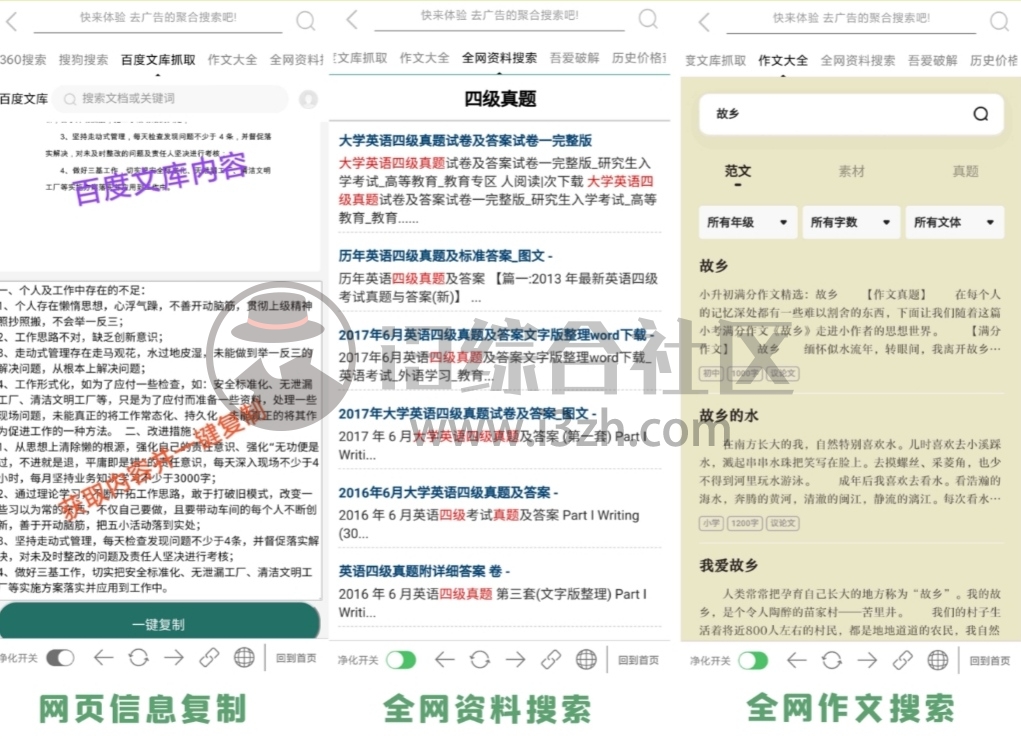Switch to 搜狗搜索 tab in left panel
The height and width of the screenshot is (739, 1021).
point(83,60)
